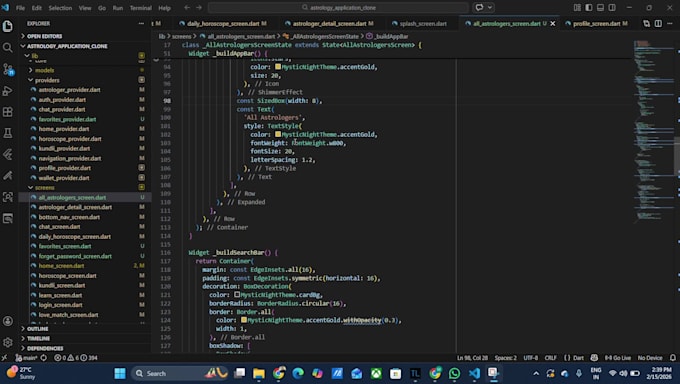Click the main branch in status bar
Viewport: 680px width, 384px height.
point(27,358)
